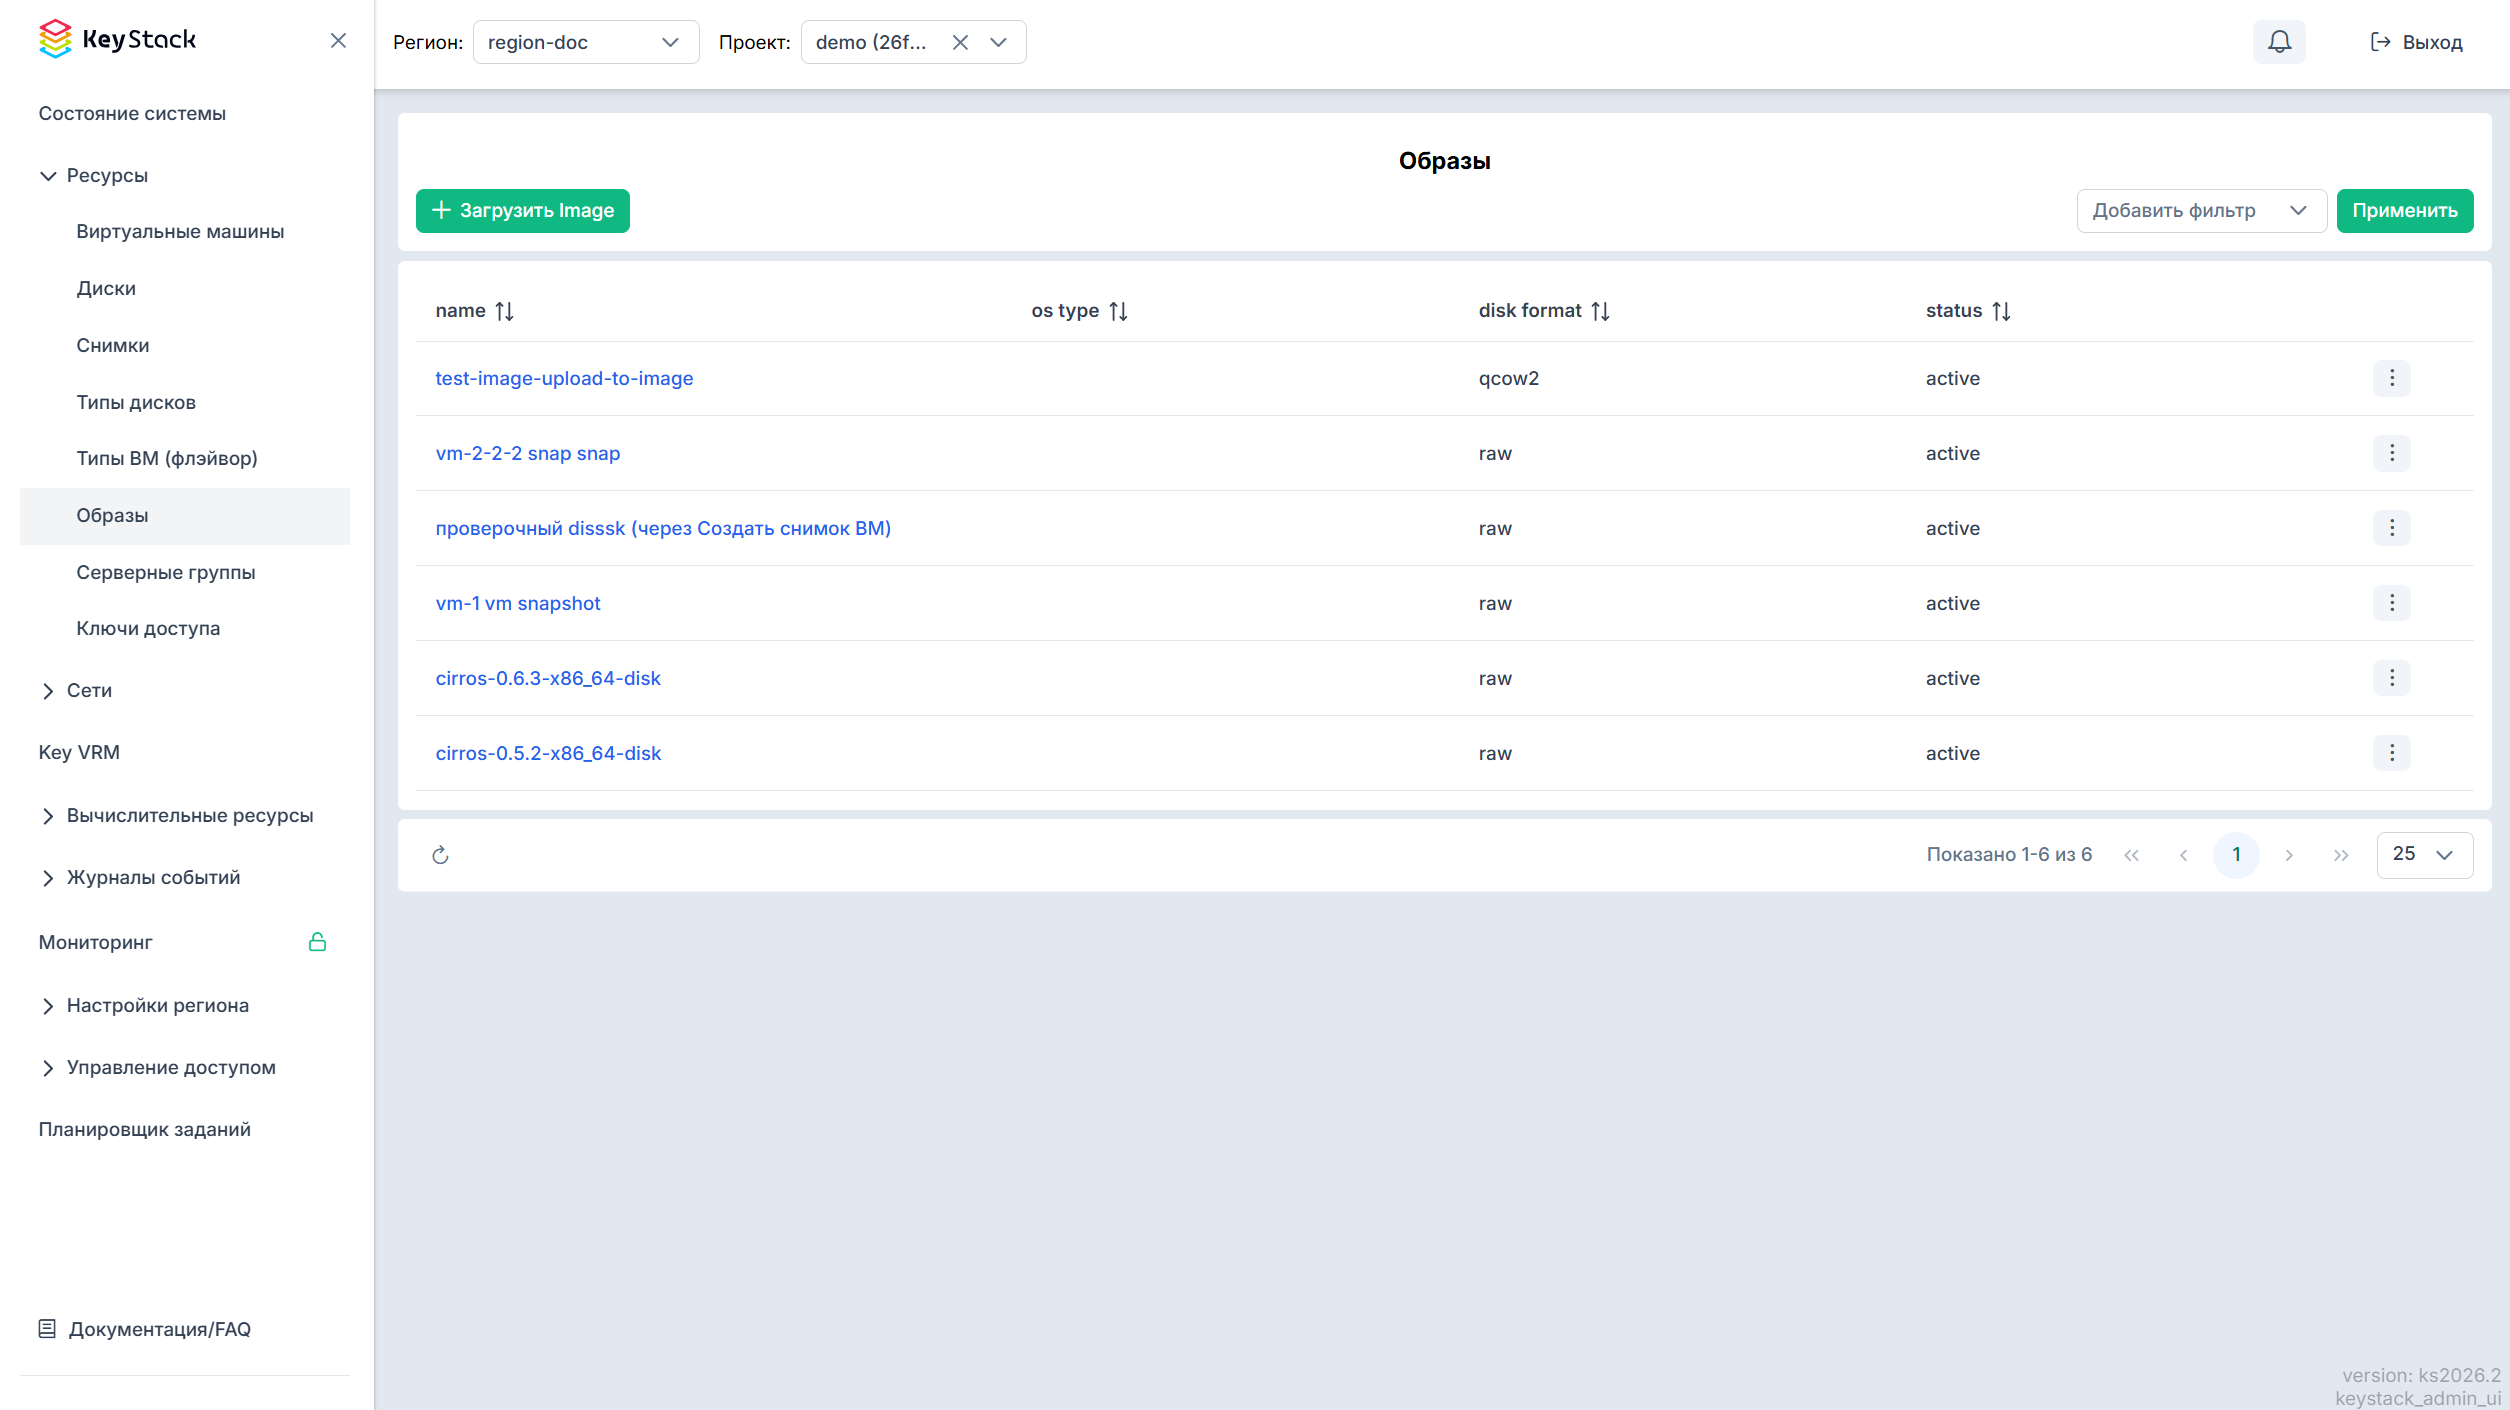Click 'Показано 1-6 из 6' text
Image resolution: width=2510 pixels, height=1410 pixels.
[x=2009, y=855]
